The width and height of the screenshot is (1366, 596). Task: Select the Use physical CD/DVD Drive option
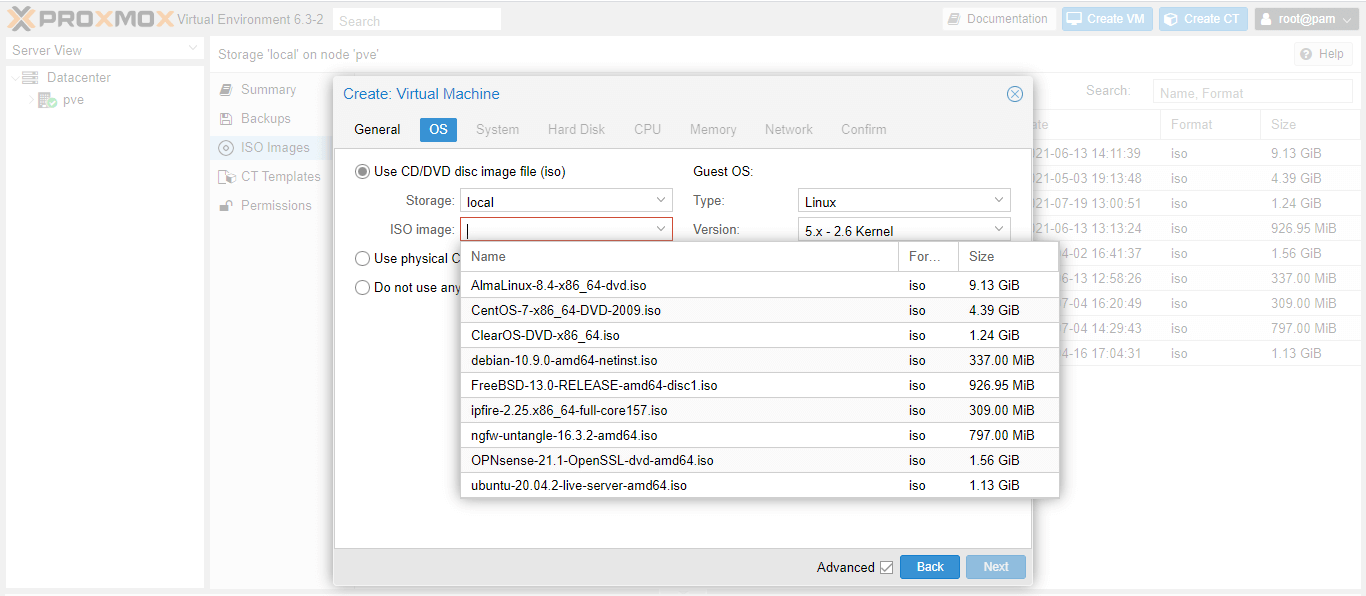tap(362, 258)
